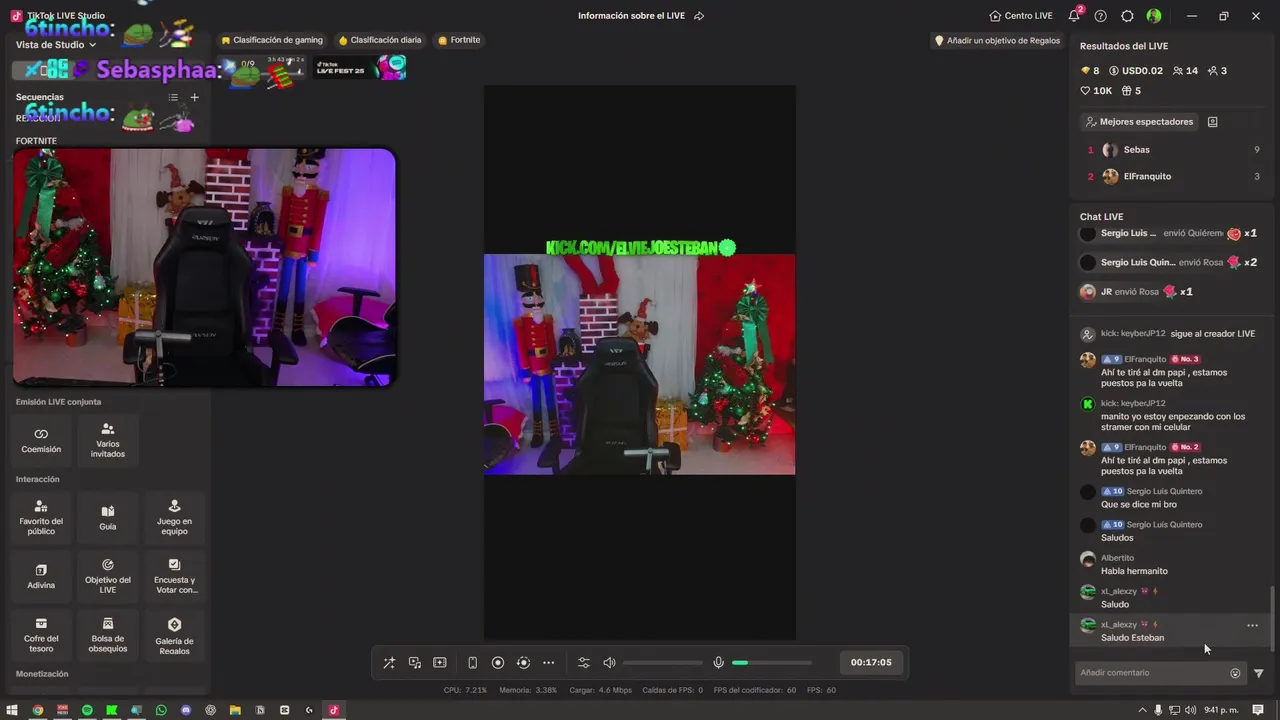Open Información sobre el LIVE

click(632, 16)
